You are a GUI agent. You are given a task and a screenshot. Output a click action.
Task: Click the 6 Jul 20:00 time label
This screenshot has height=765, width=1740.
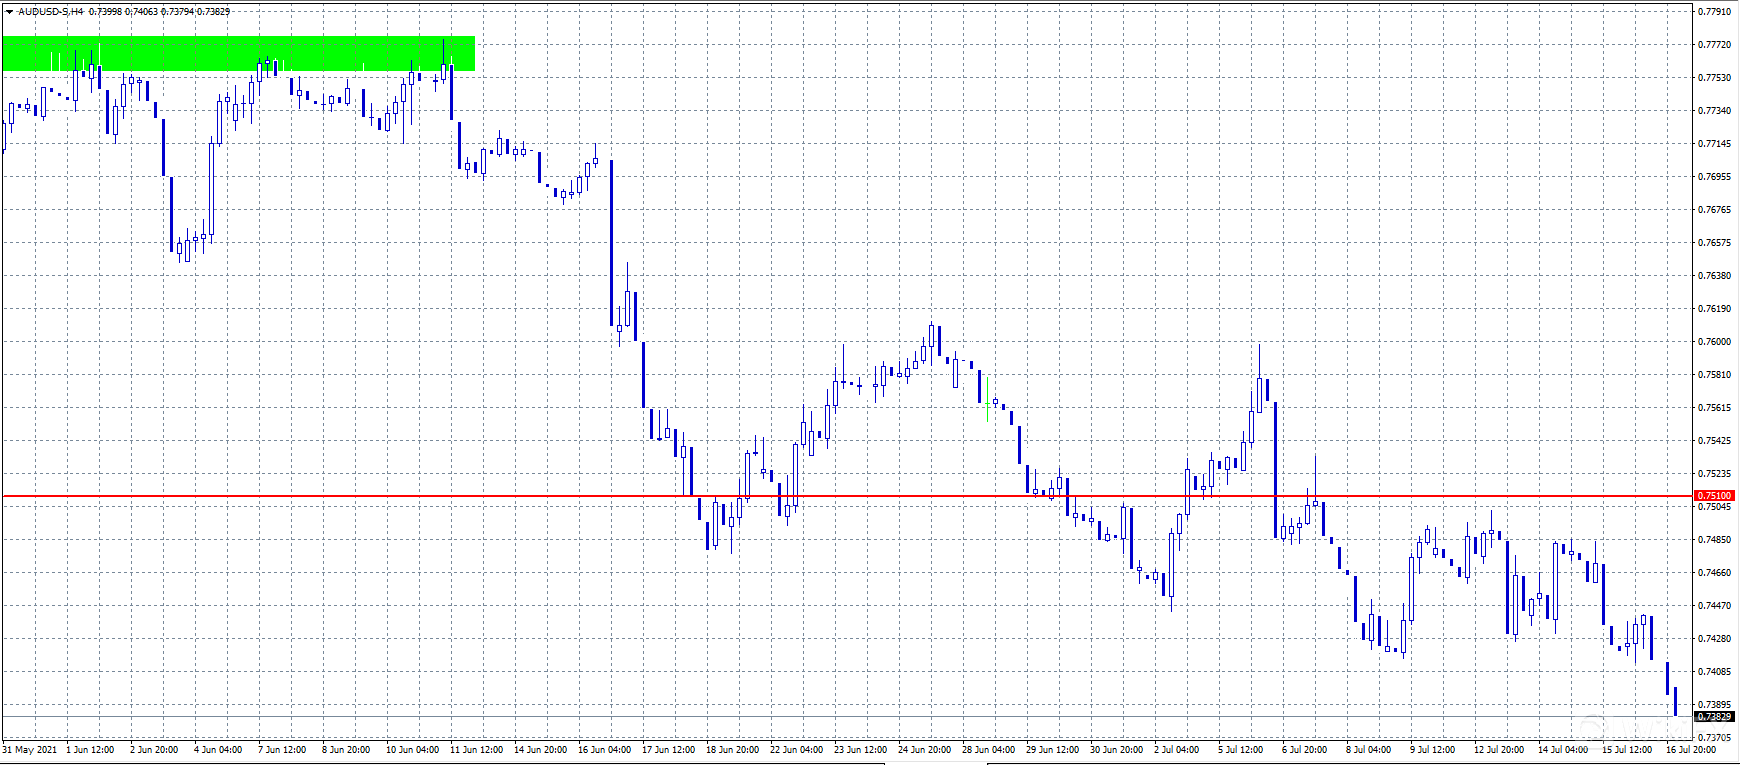click(1305, 750)
